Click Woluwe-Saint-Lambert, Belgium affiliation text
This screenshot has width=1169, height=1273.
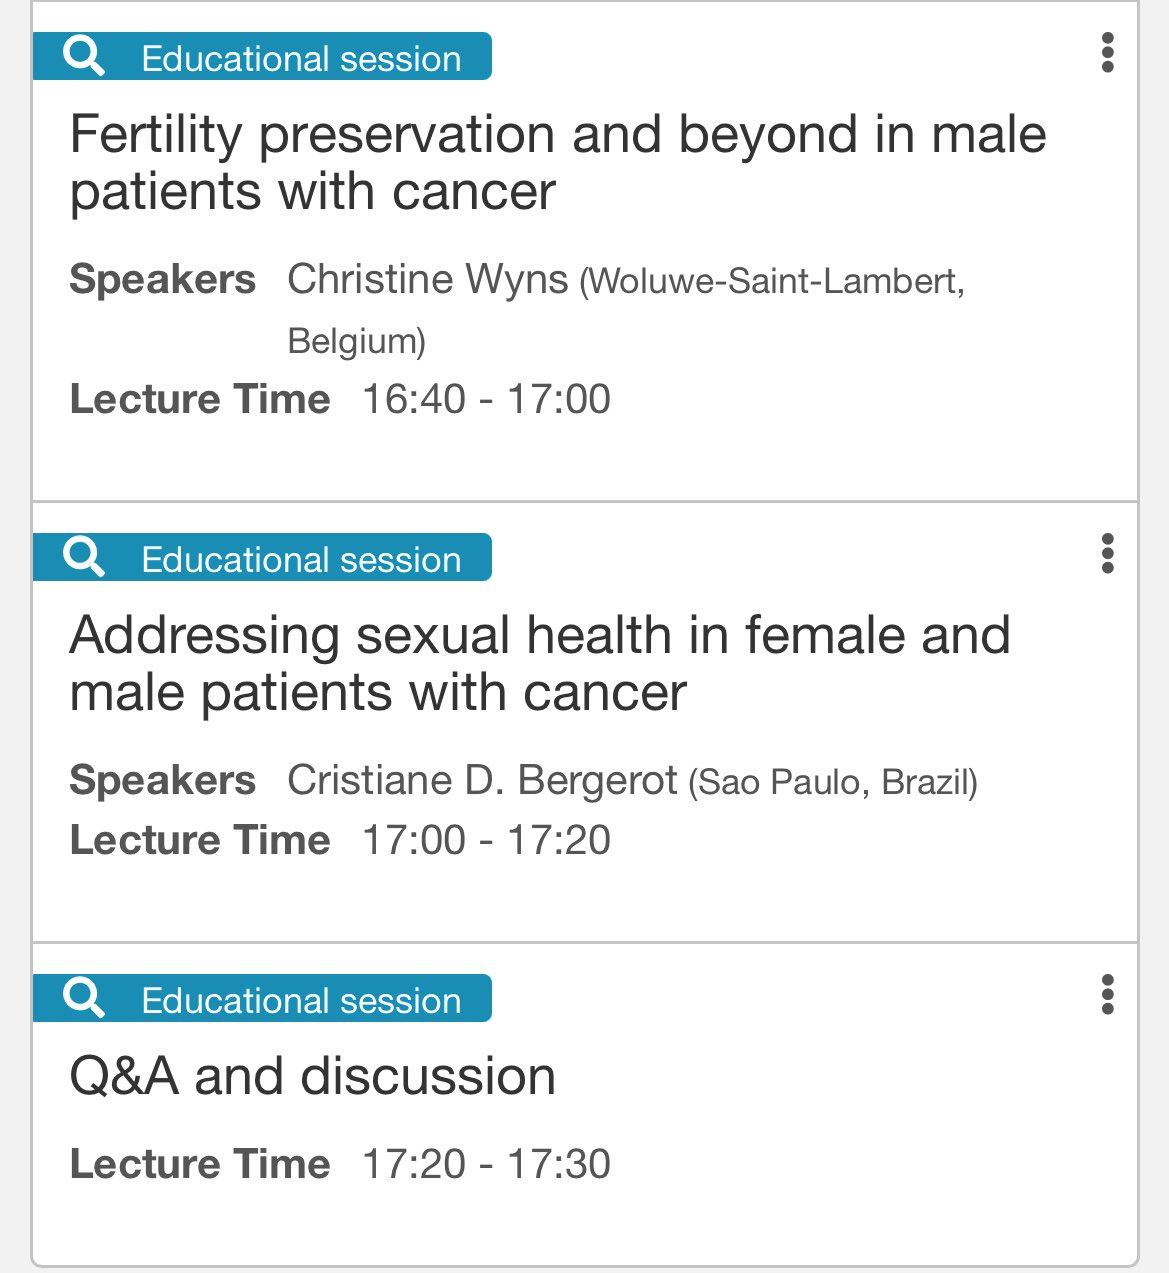tap(626, 311)
